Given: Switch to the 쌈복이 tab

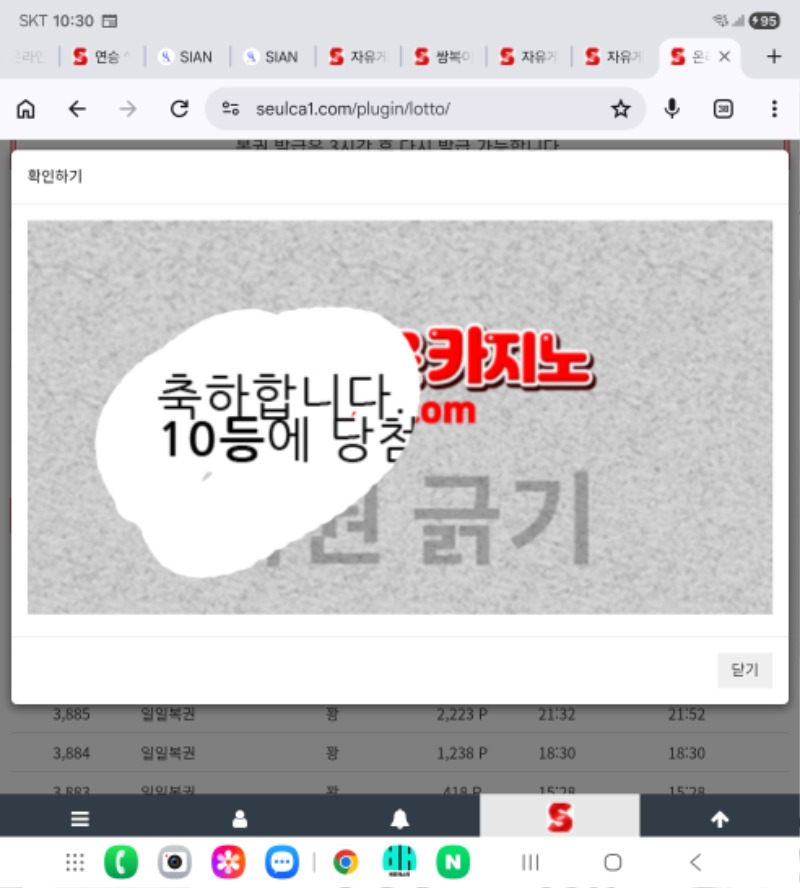Looking at the screenshot, I should 443,57.
